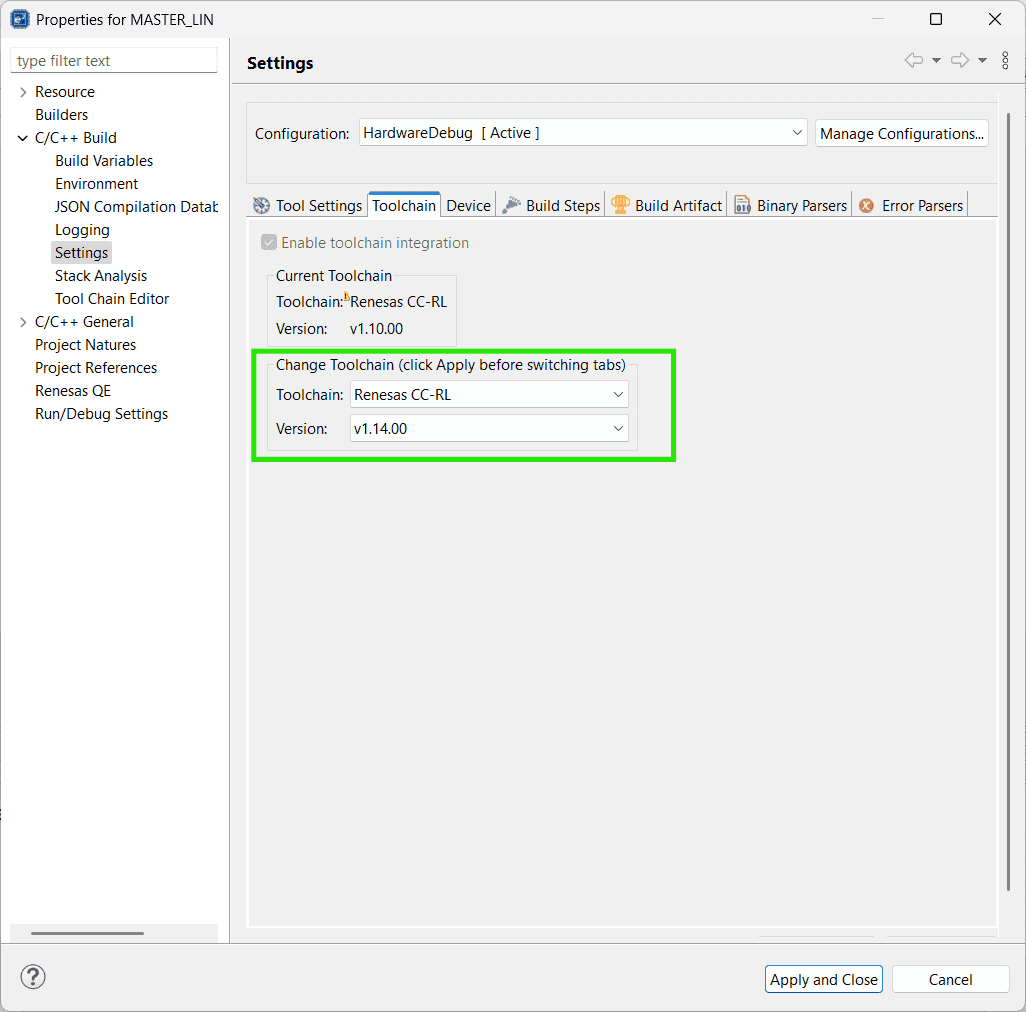The image size is (1026, 1012).
Task: Open the Version v1.14.00 dropdown
Action: click(x=489, y=428)
